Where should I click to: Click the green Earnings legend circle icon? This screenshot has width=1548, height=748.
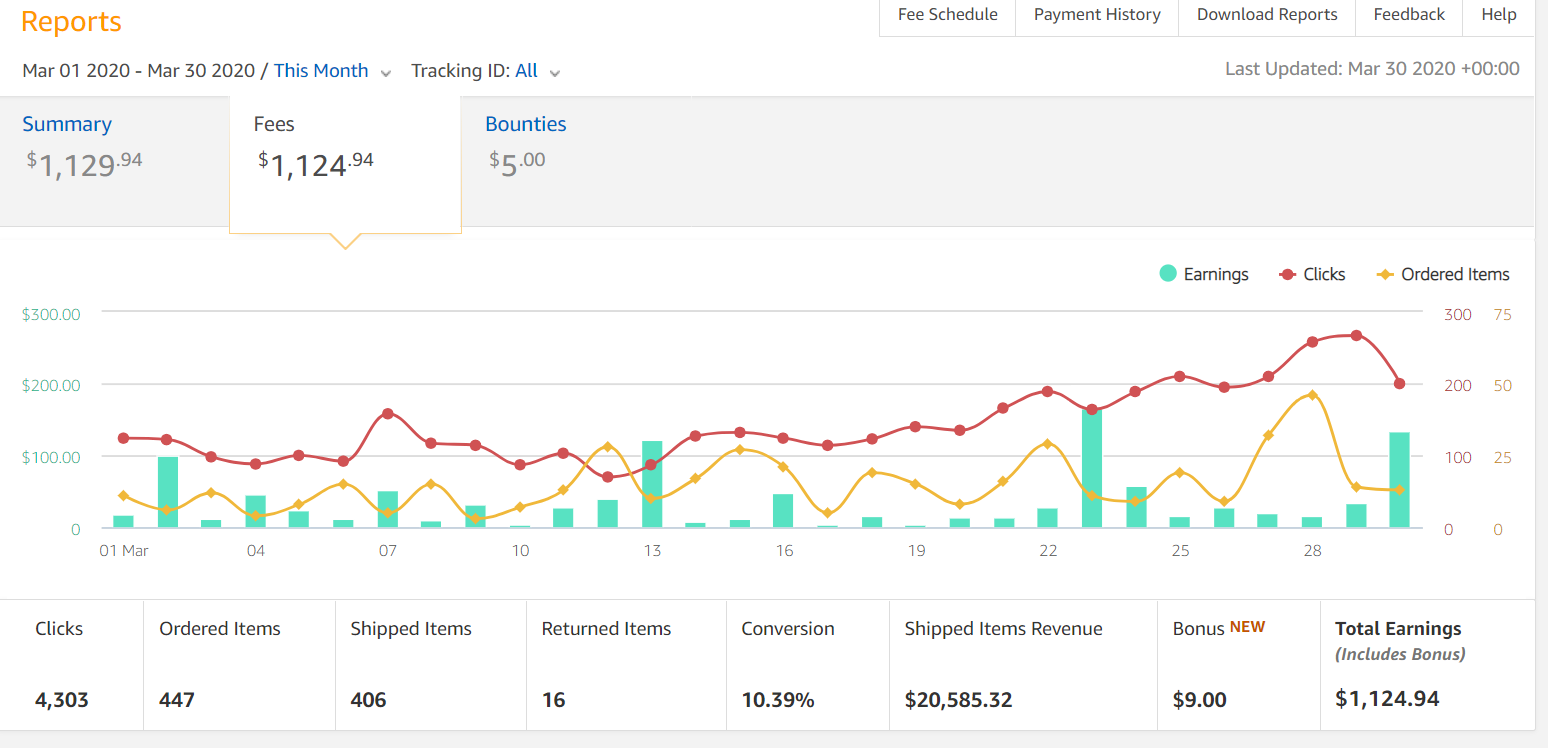pyautogui.click(x=1168, y=274)
